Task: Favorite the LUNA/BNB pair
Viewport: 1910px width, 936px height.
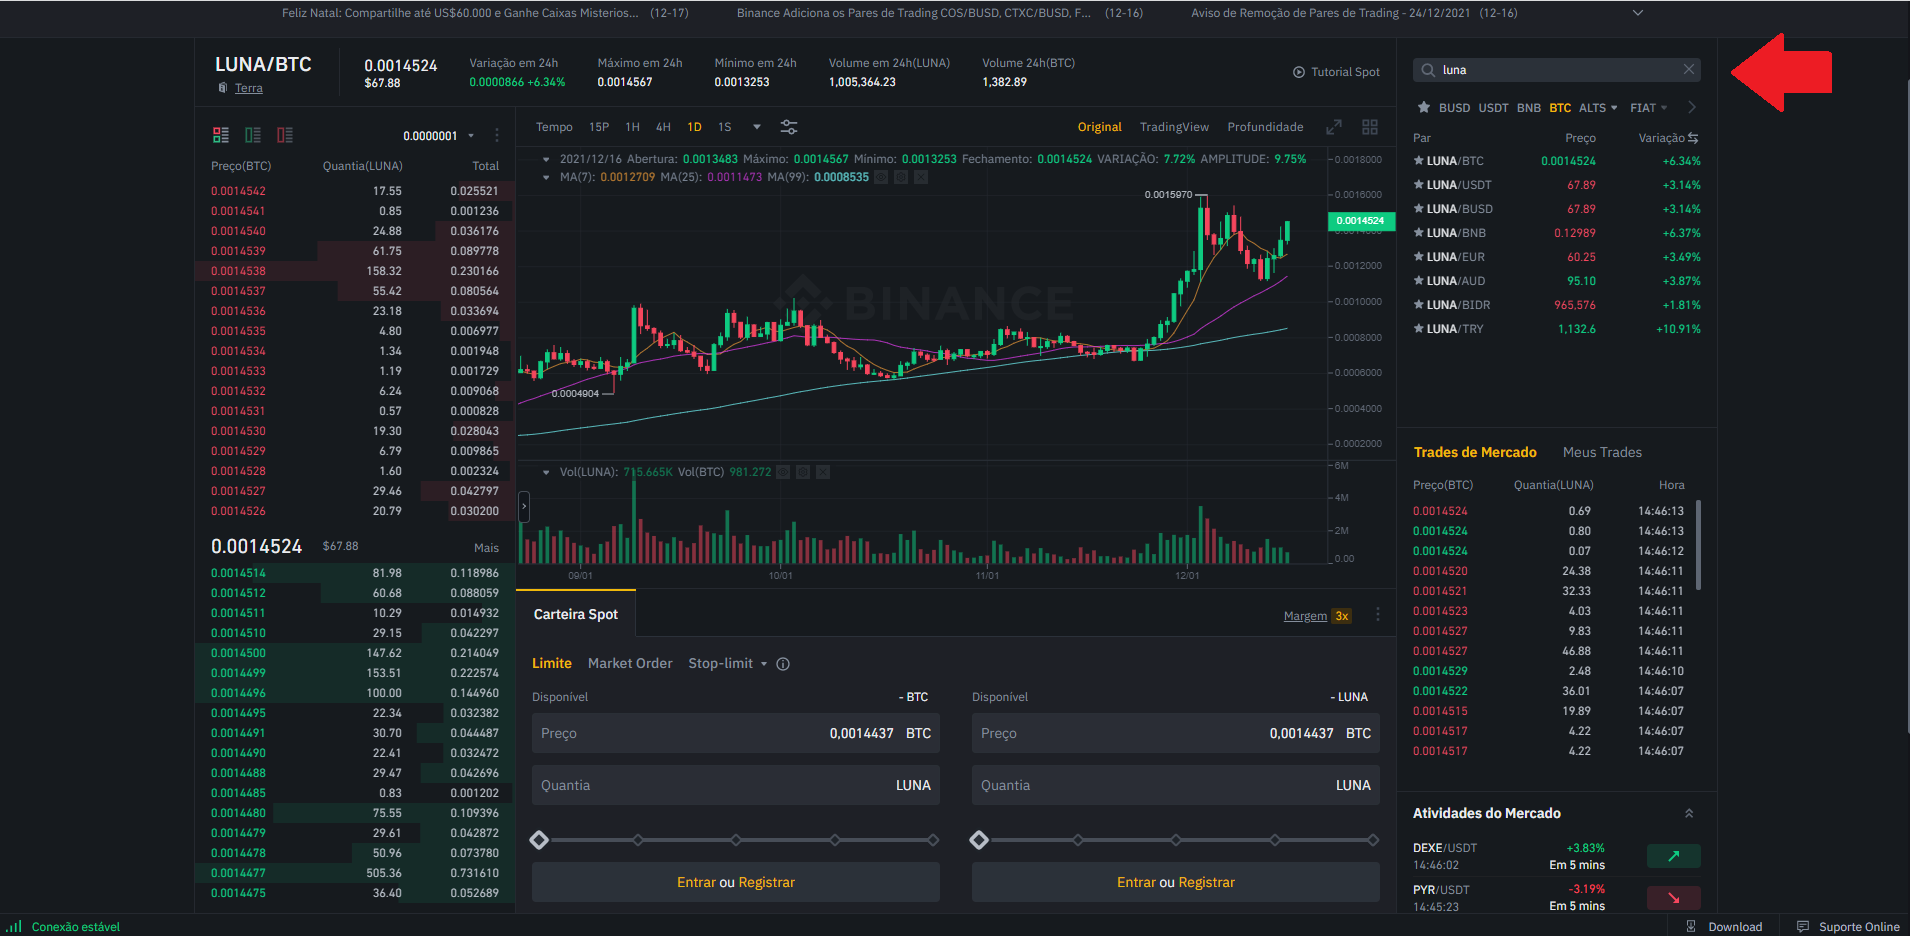Action: point(1418,233)
